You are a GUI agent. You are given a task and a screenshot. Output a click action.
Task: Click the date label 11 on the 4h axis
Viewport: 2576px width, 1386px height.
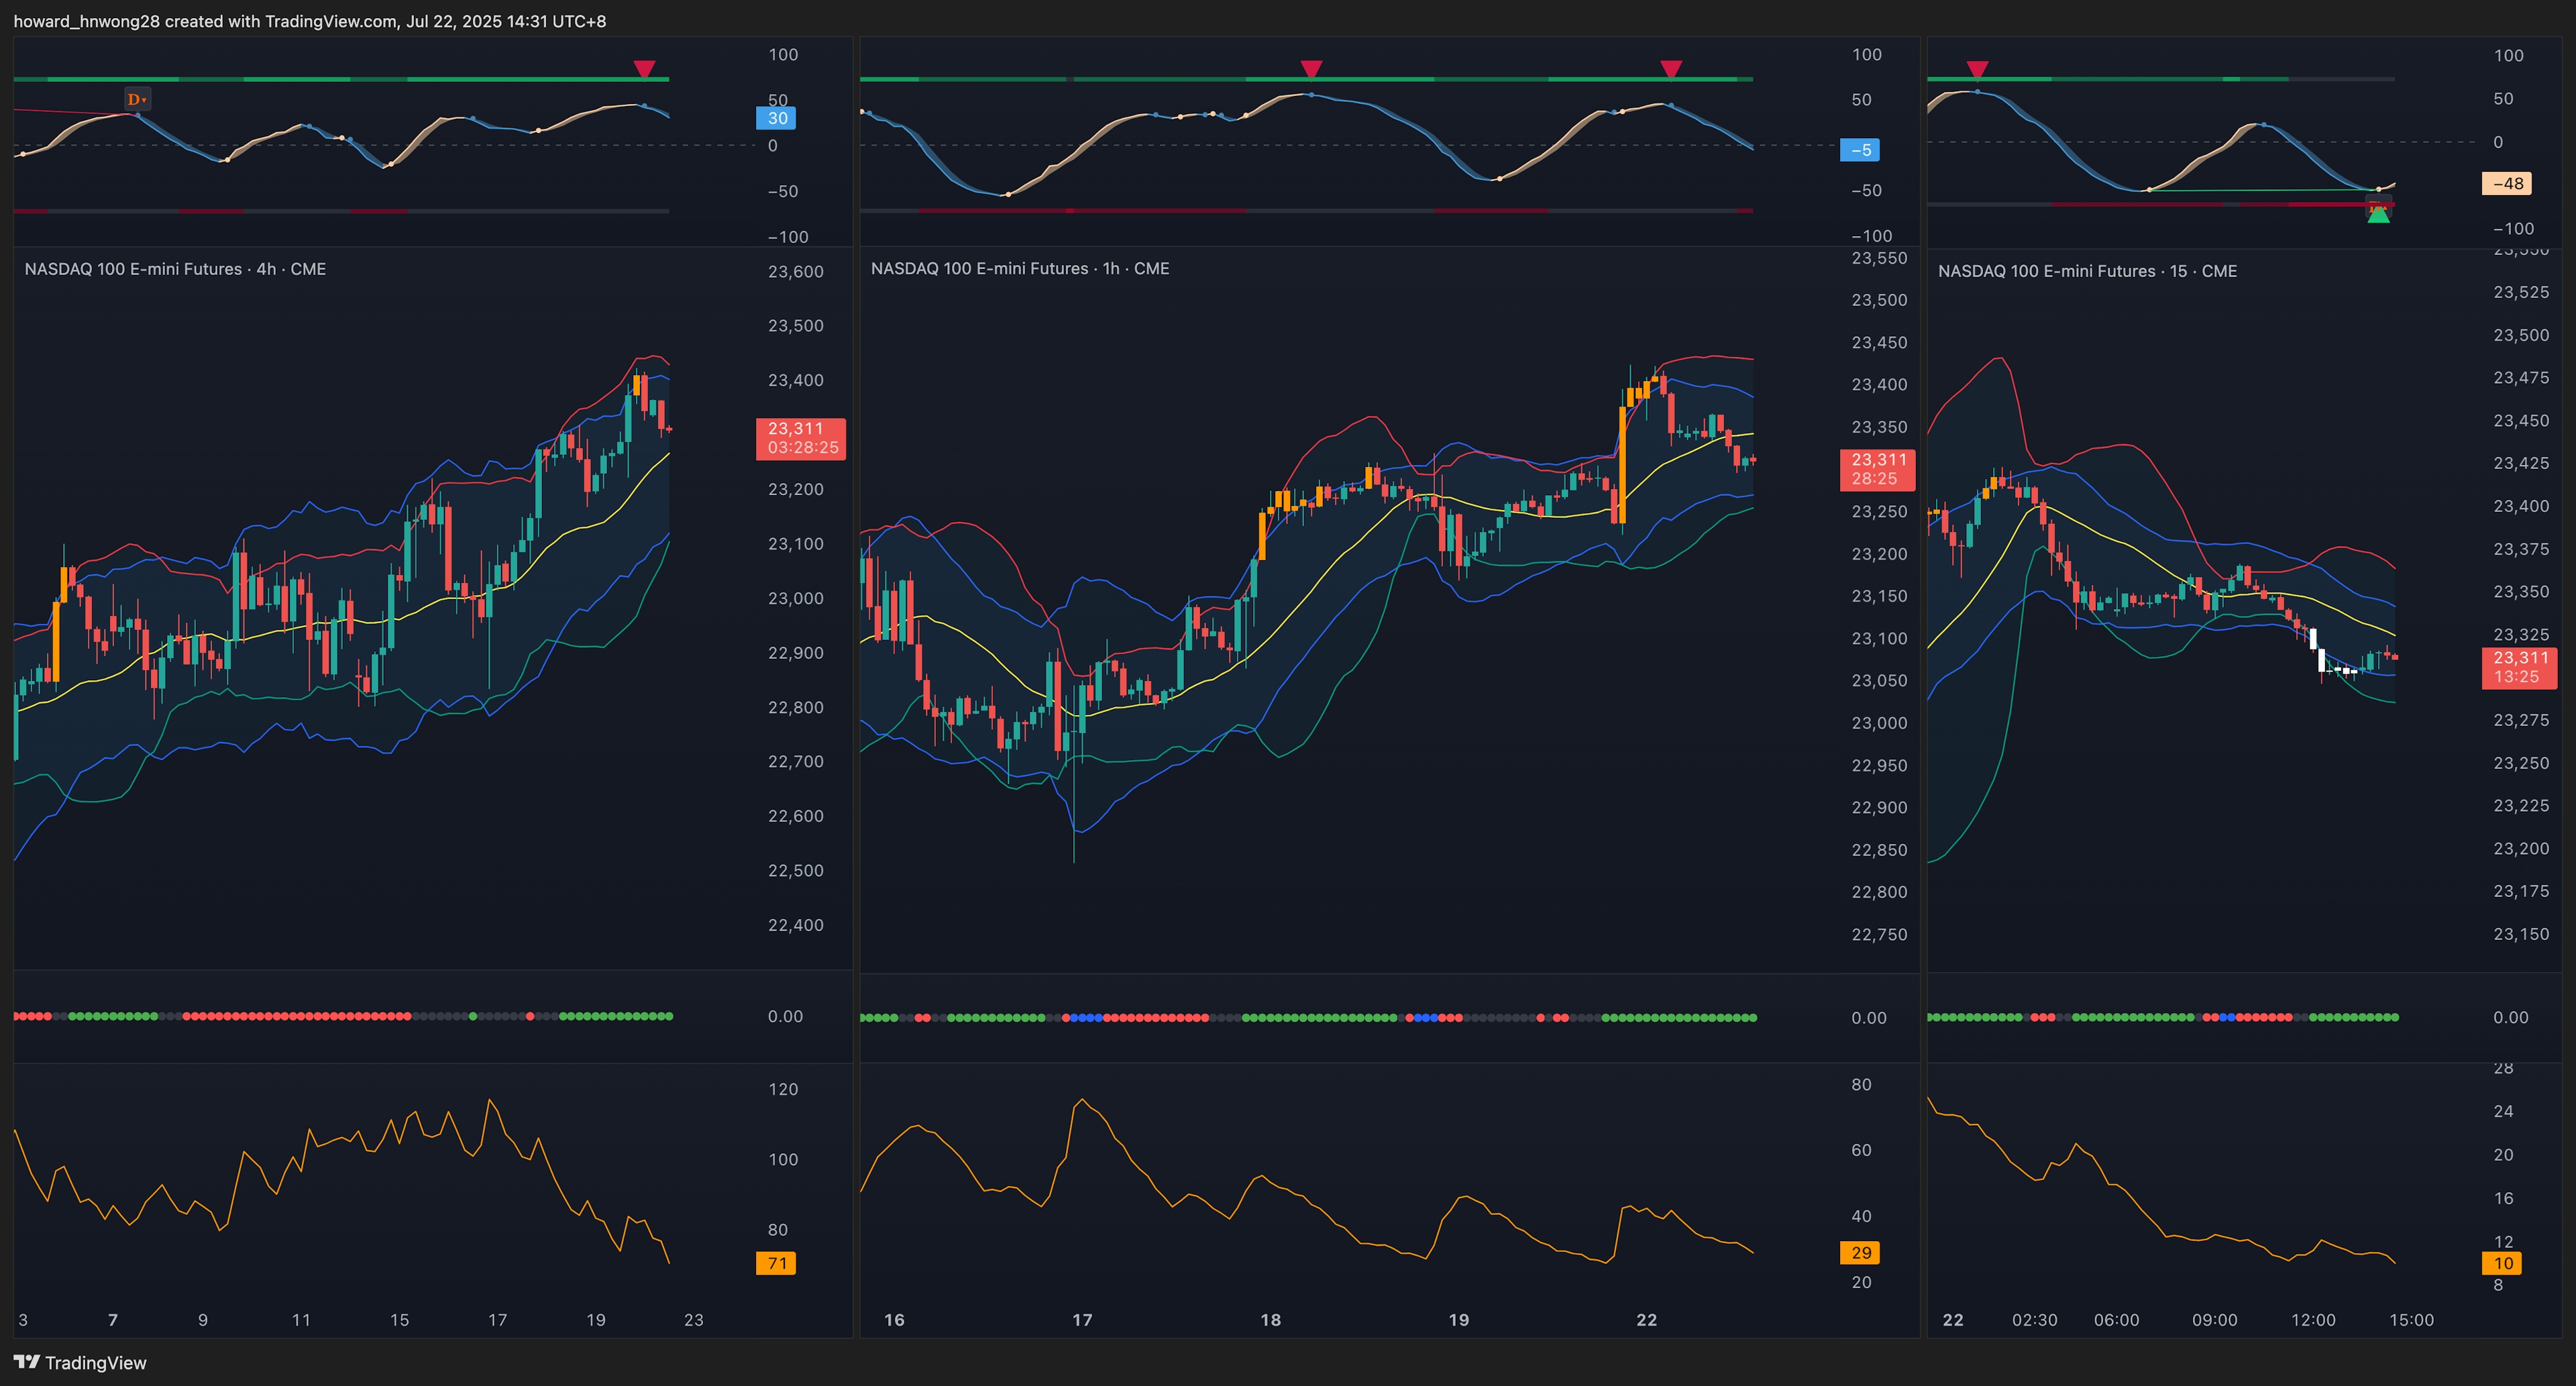[x=301, y=1320]
